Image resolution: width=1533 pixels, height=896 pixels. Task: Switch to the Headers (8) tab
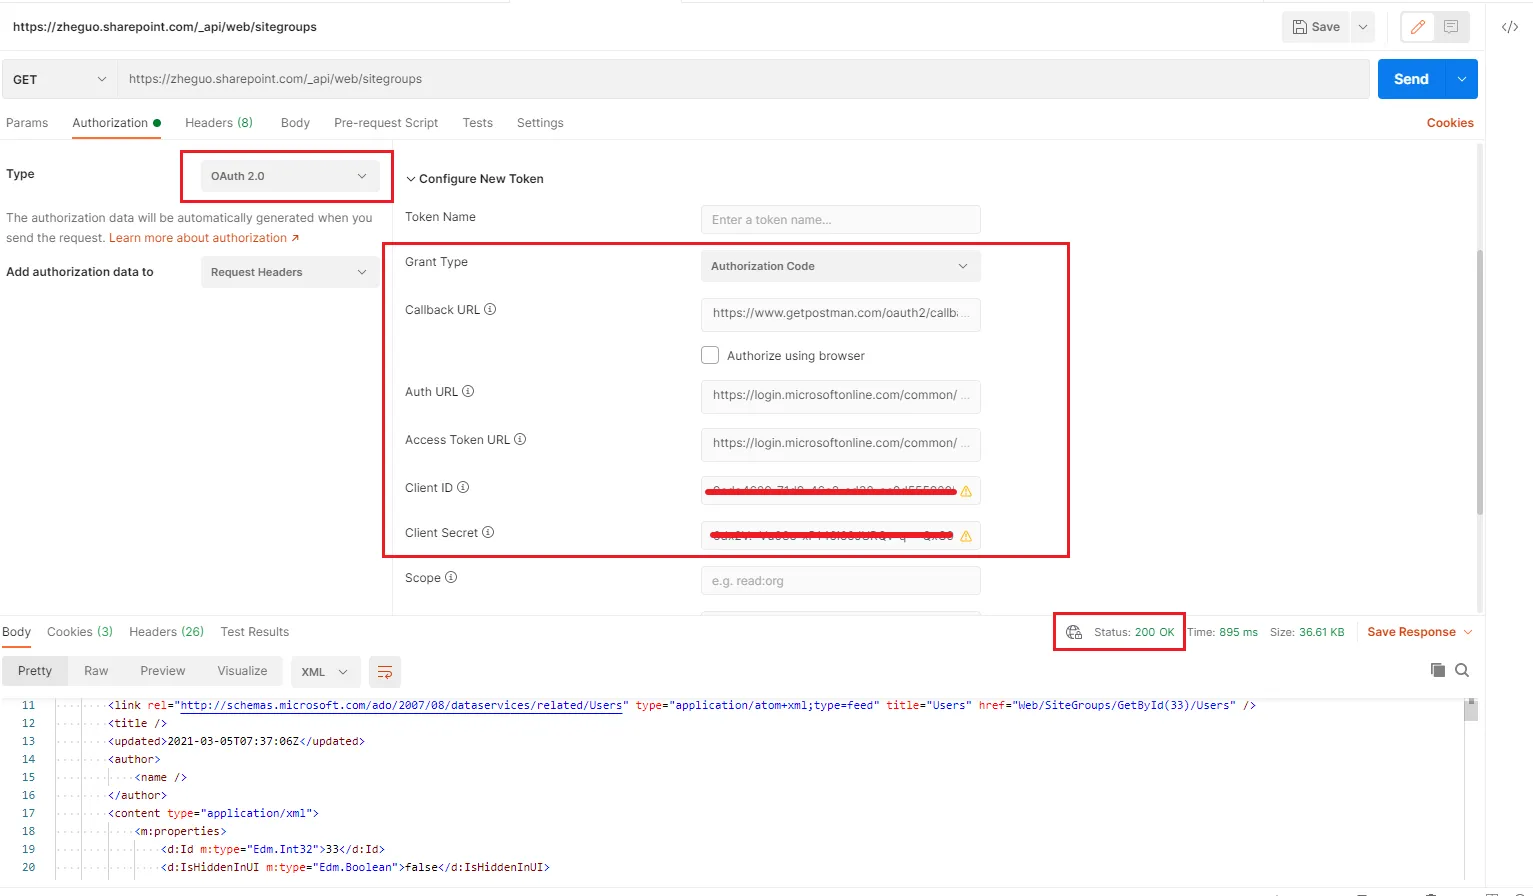[x=219, y=123]
